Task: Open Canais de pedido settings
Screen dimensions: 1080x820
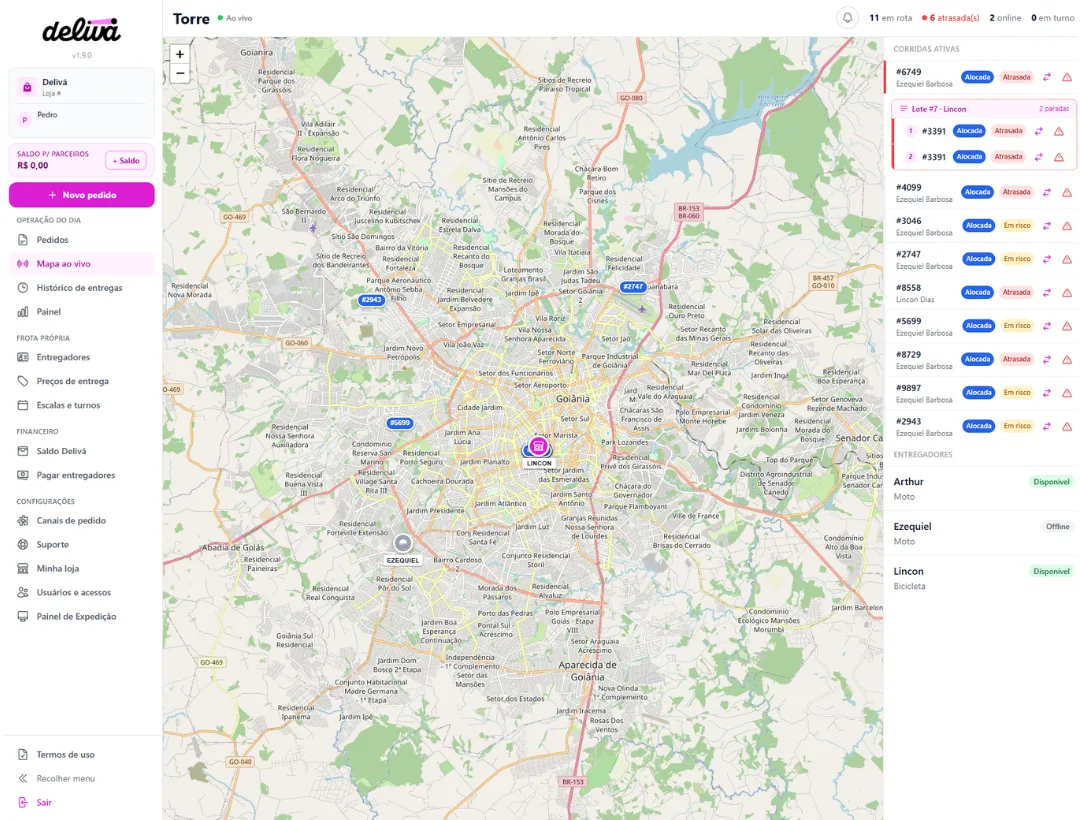Action: [x=81, y=521]
